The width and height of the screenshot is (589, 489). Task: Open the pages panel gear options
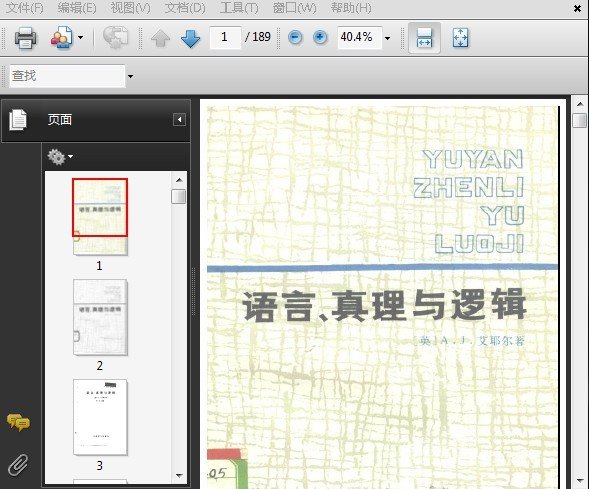click(60, 157)
